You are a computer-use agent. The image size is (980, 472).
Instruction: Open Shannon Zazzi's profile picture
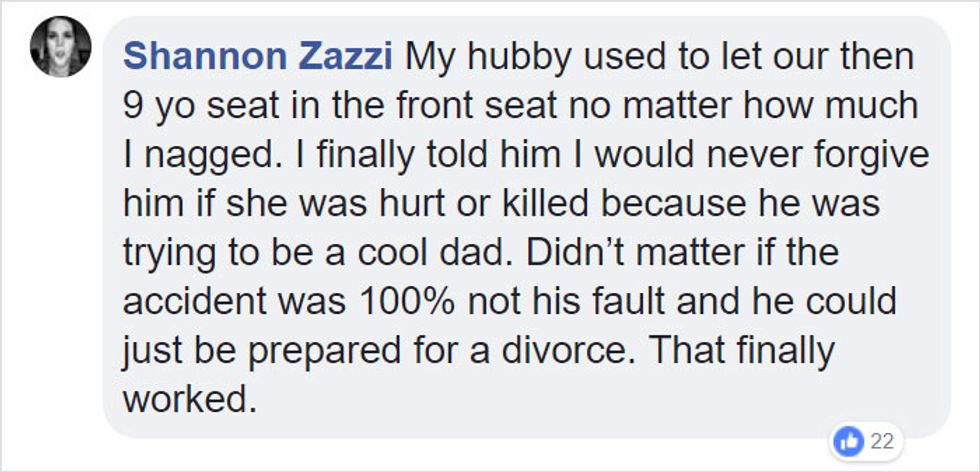click(x=61, y=47)
